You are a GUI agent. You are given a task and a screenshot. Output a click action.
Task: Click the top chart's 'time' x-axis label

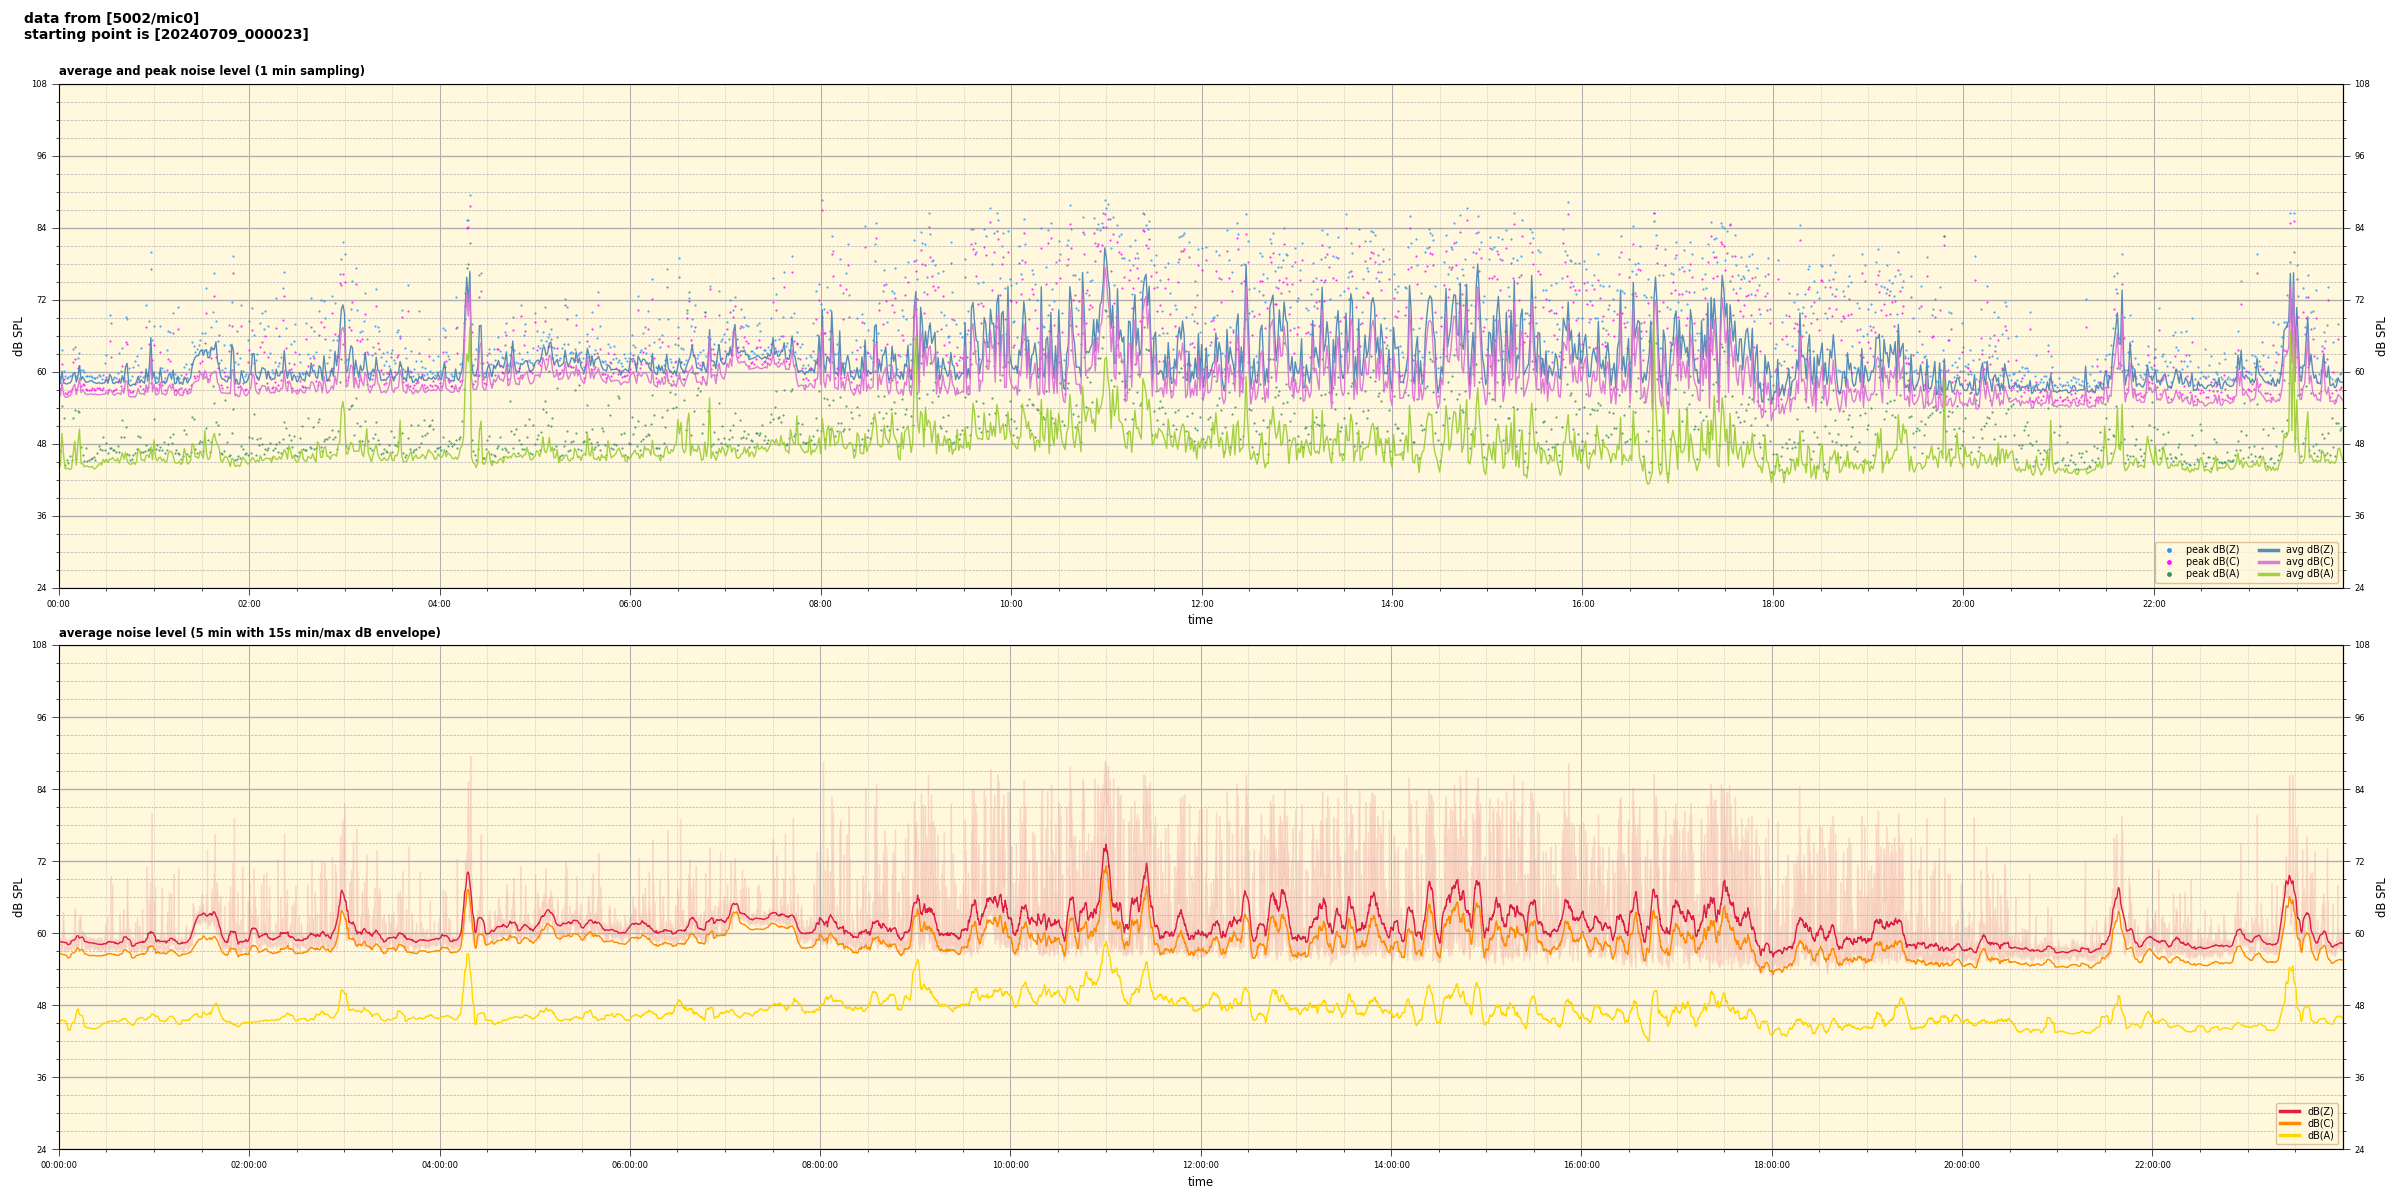1200,620
